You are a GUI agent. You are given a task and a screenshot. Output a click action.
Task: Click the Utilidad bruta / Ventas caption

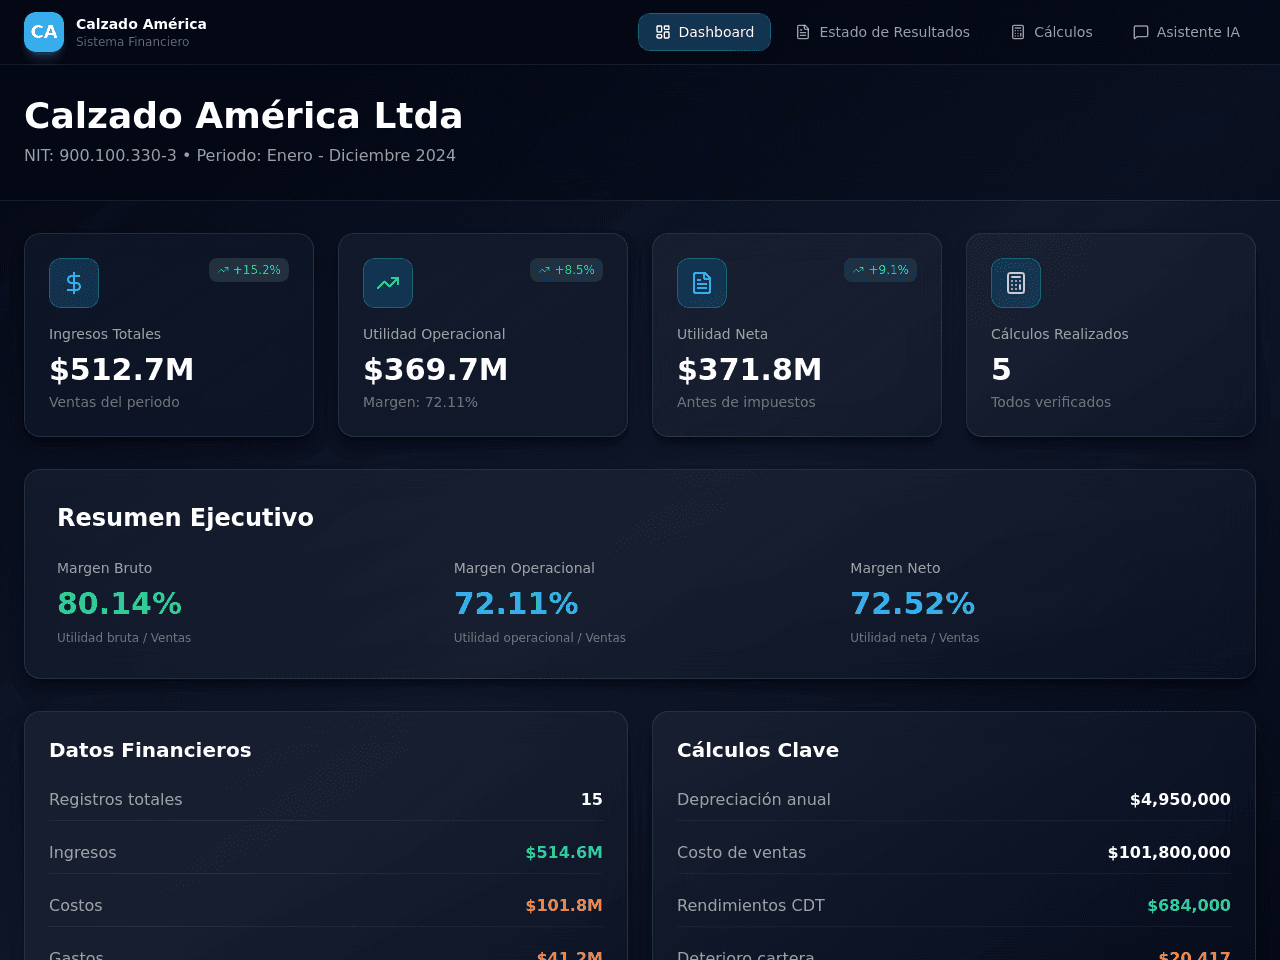[x=124, y=638]
